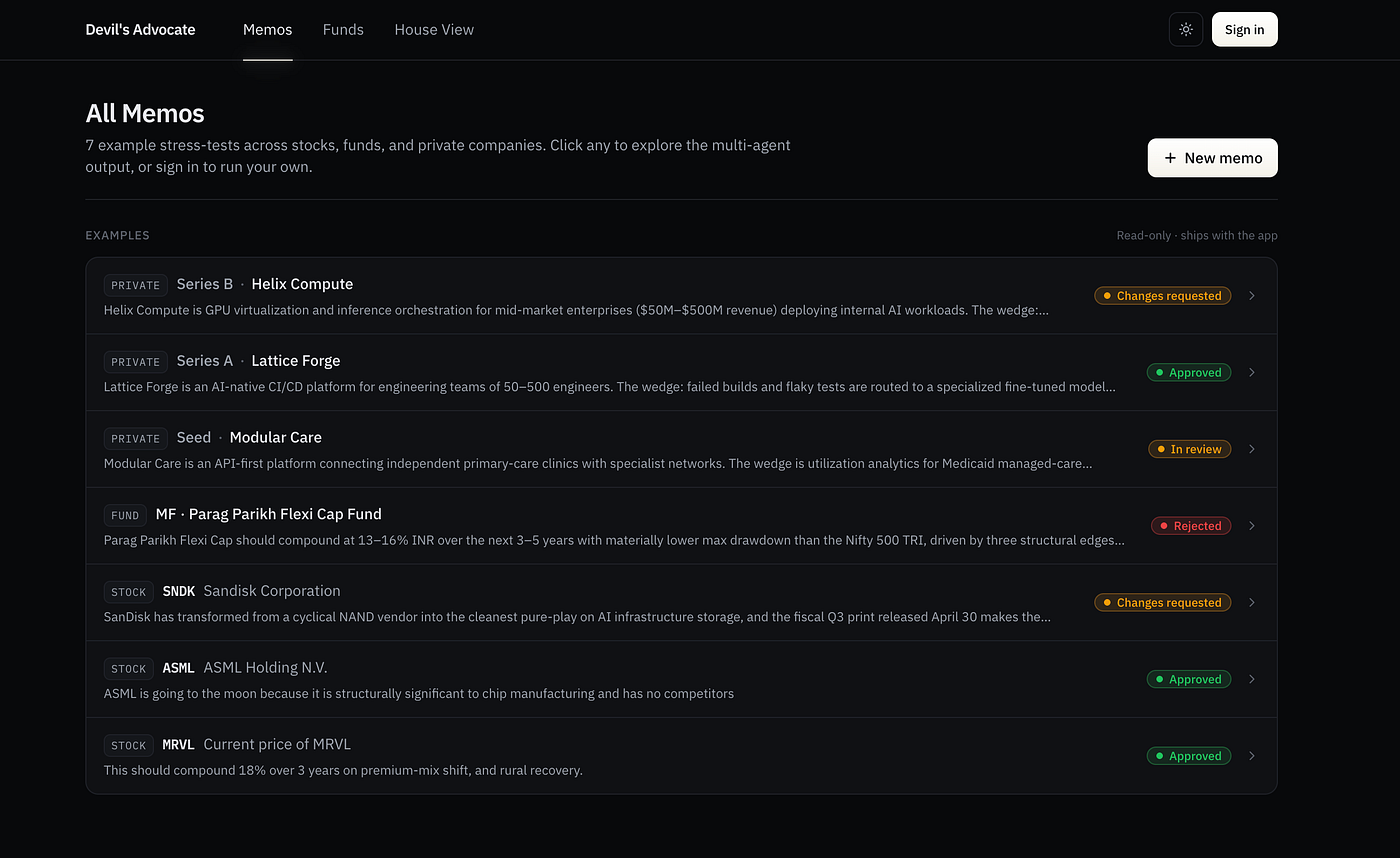Click the Approved badge on the MRVL row

1189,756
